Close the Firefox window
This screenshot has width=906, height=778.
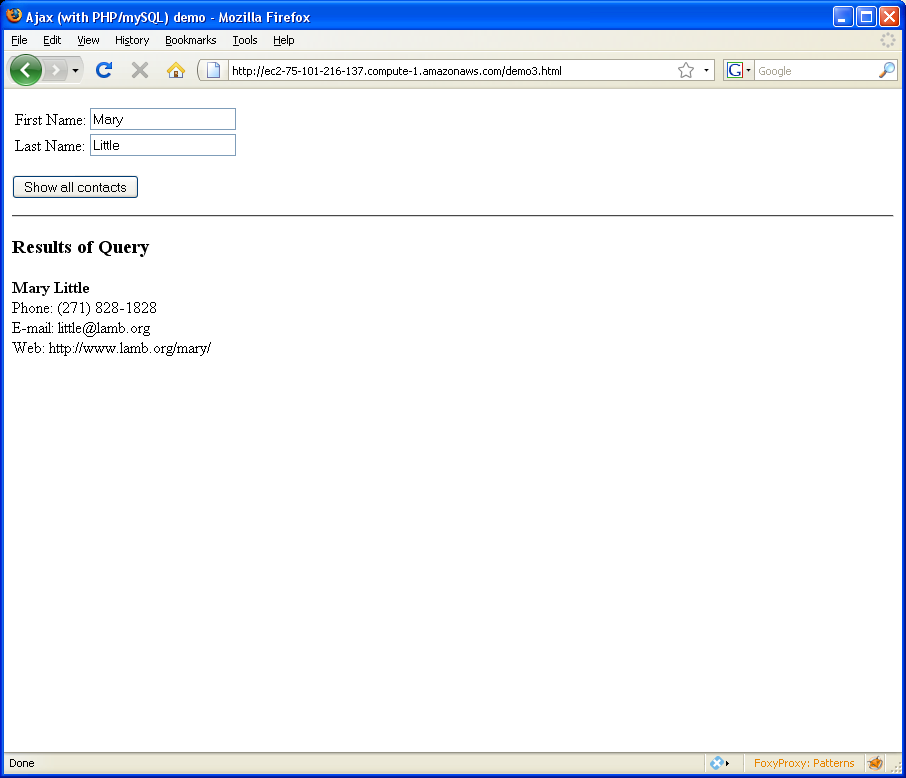coord(889,17)
